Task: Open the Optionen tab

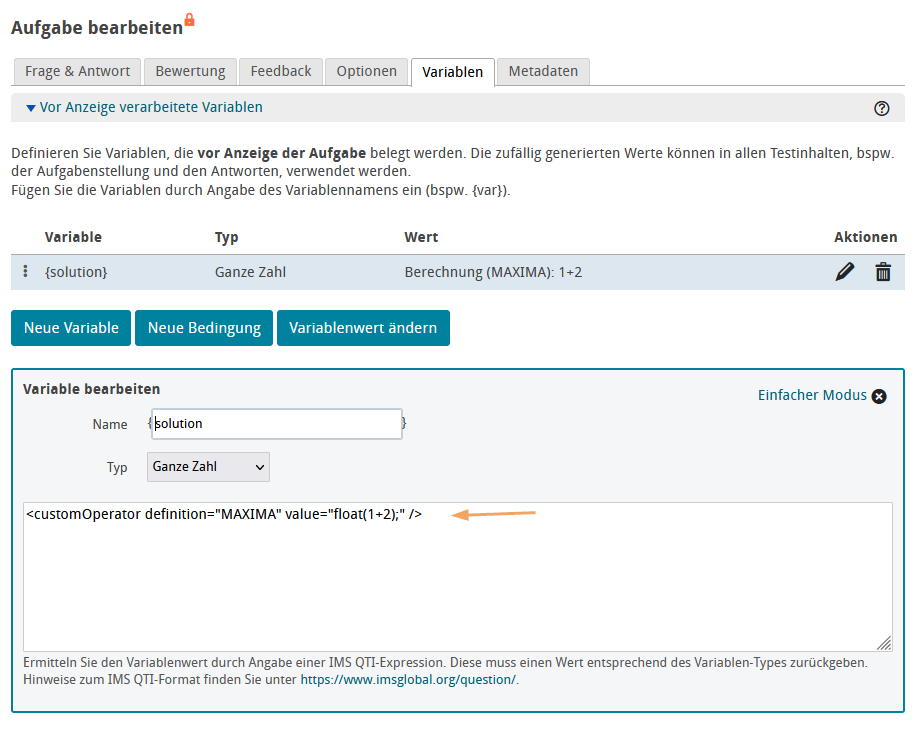Action: pyautogui.click(x=366, y=71)
